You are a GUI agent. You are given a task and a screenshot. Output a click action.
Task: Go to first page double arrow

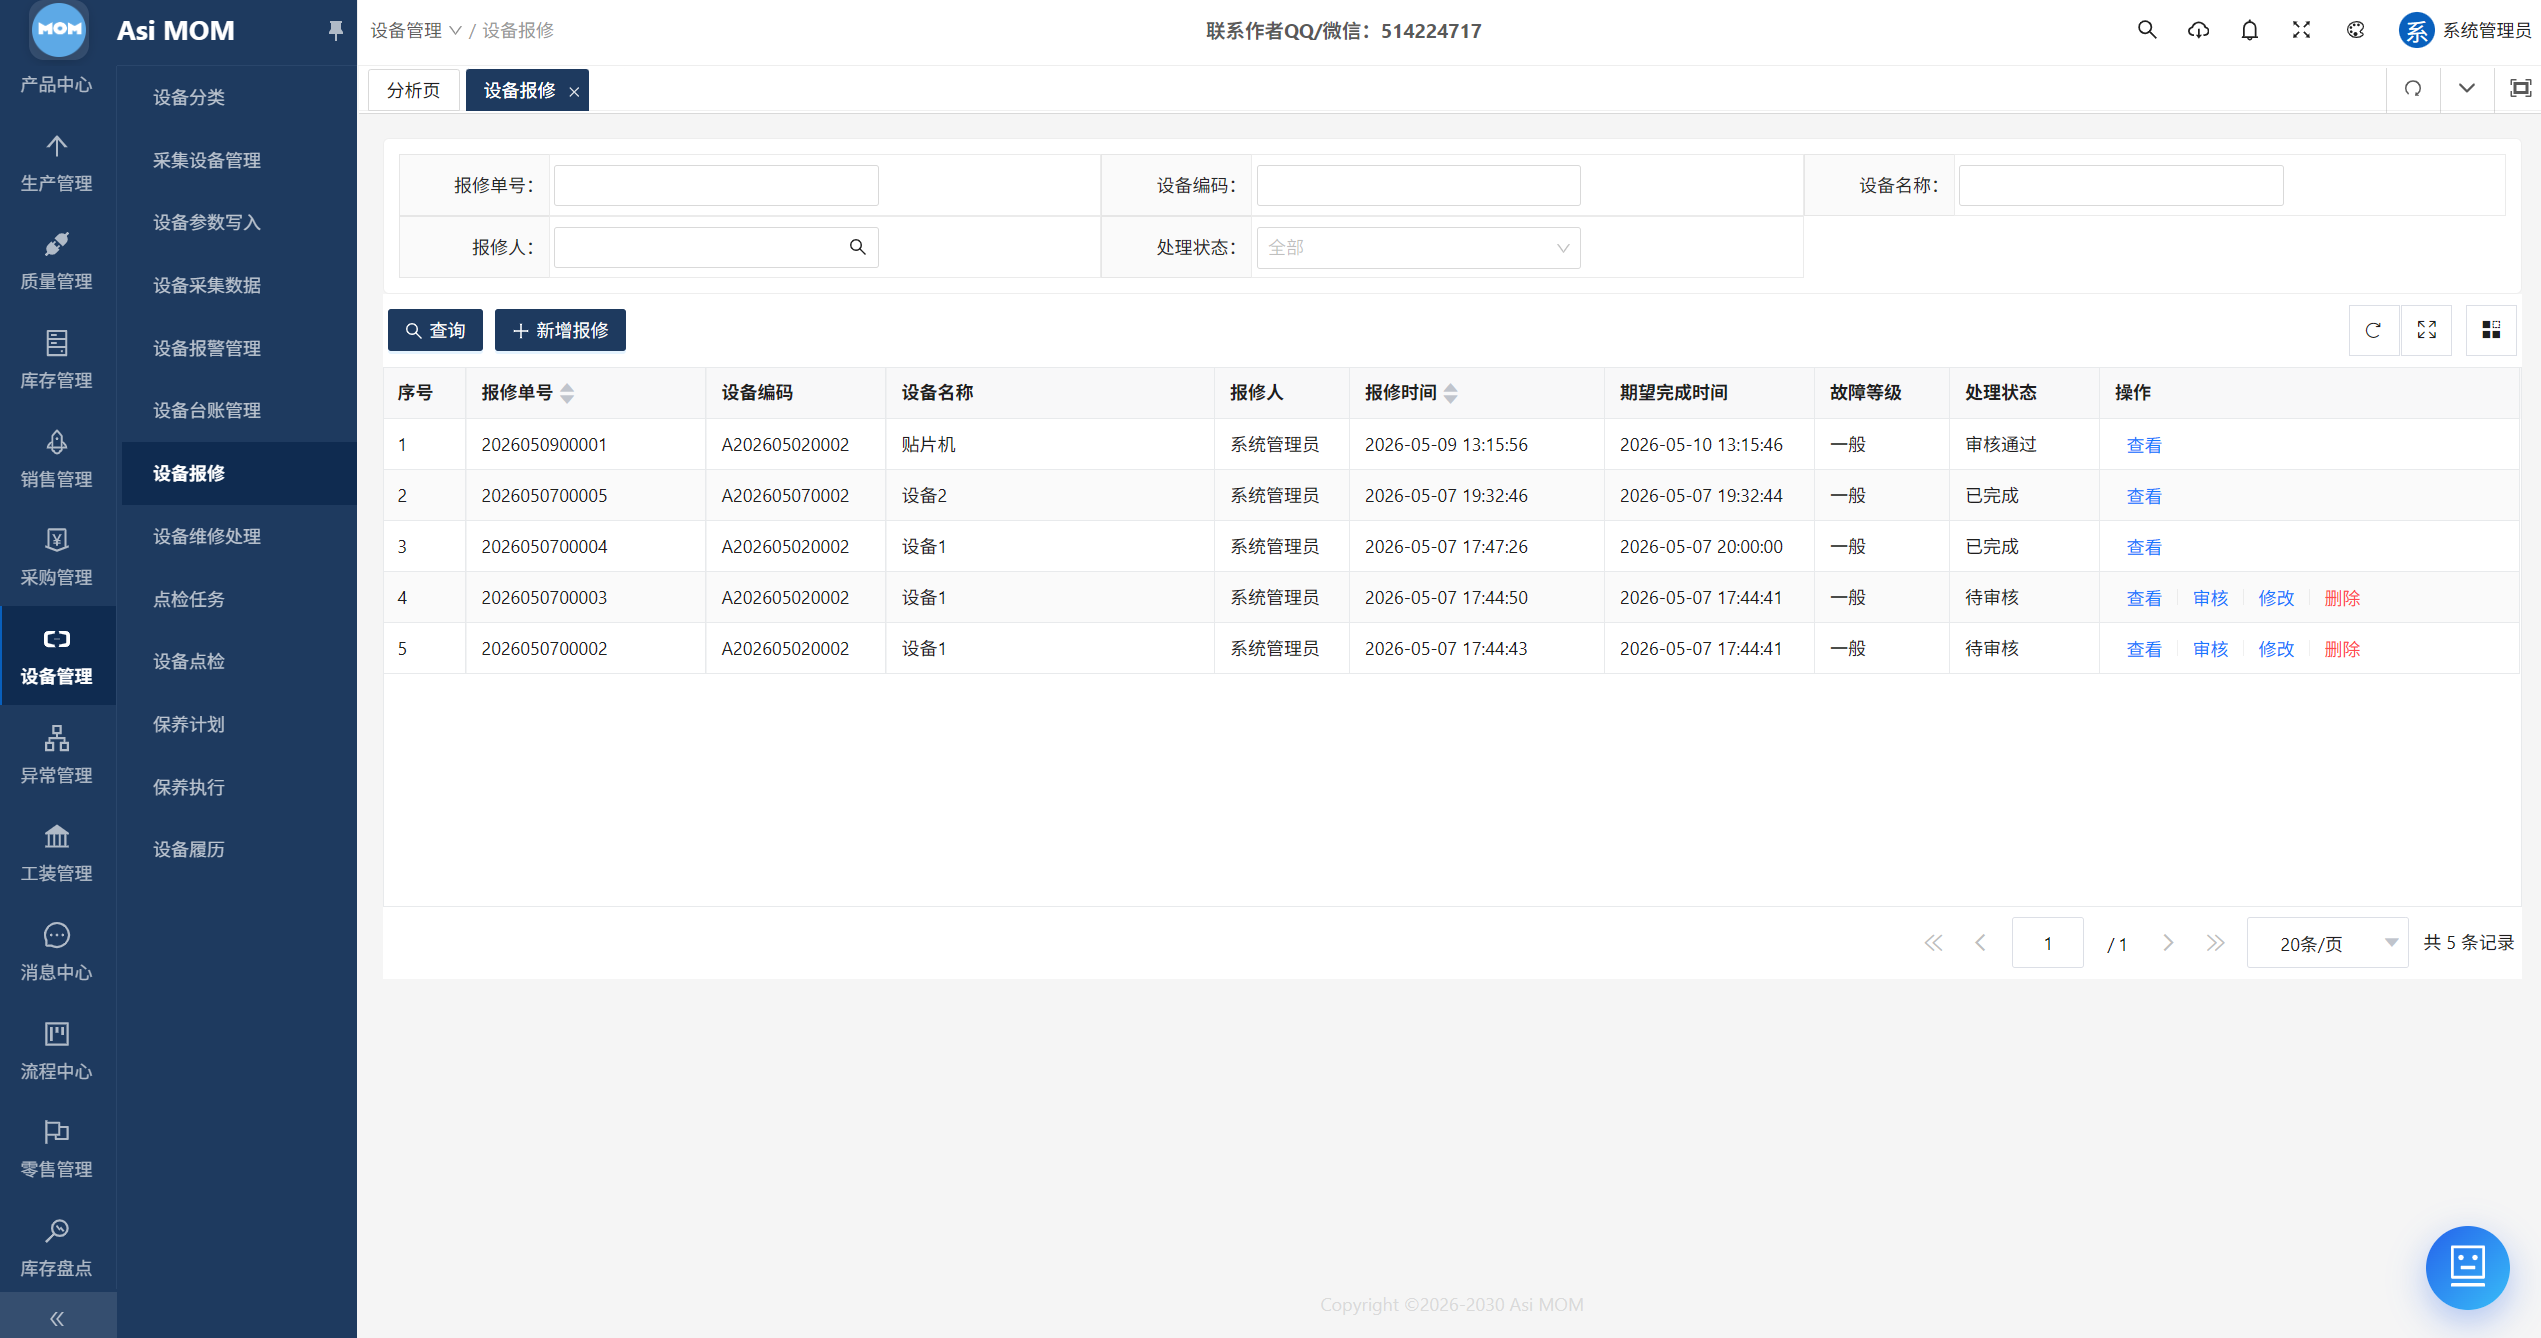pos(1933,943)
